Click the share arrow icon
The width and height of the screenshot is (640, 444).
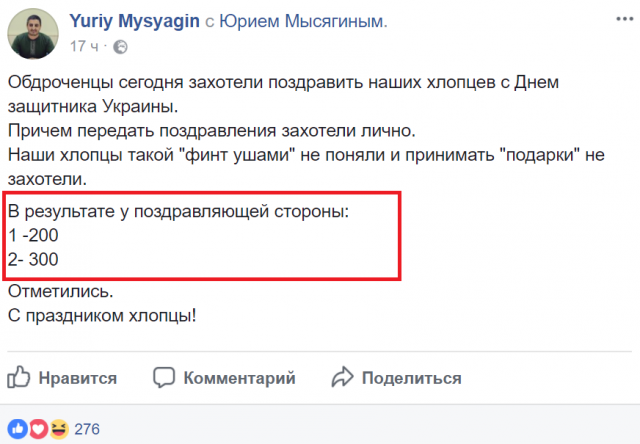click(x=342, y=377)
